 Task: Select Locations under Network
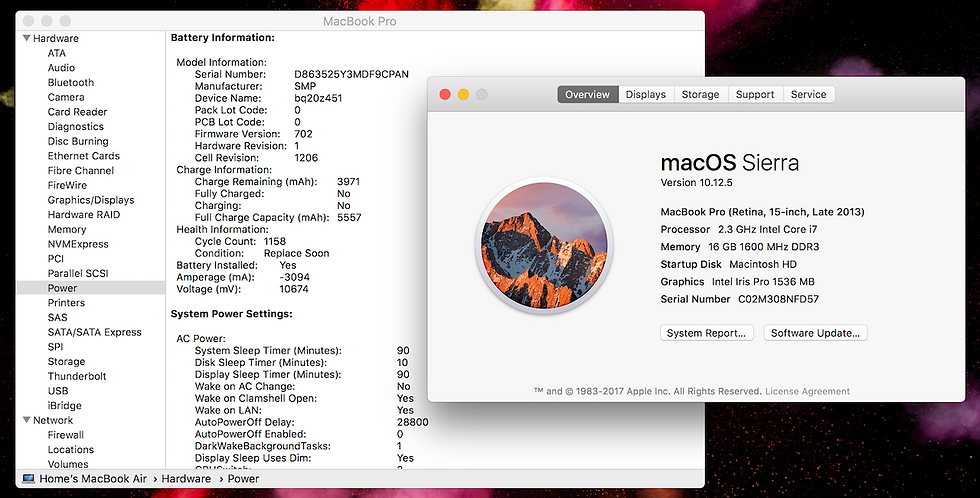point(71,449)
